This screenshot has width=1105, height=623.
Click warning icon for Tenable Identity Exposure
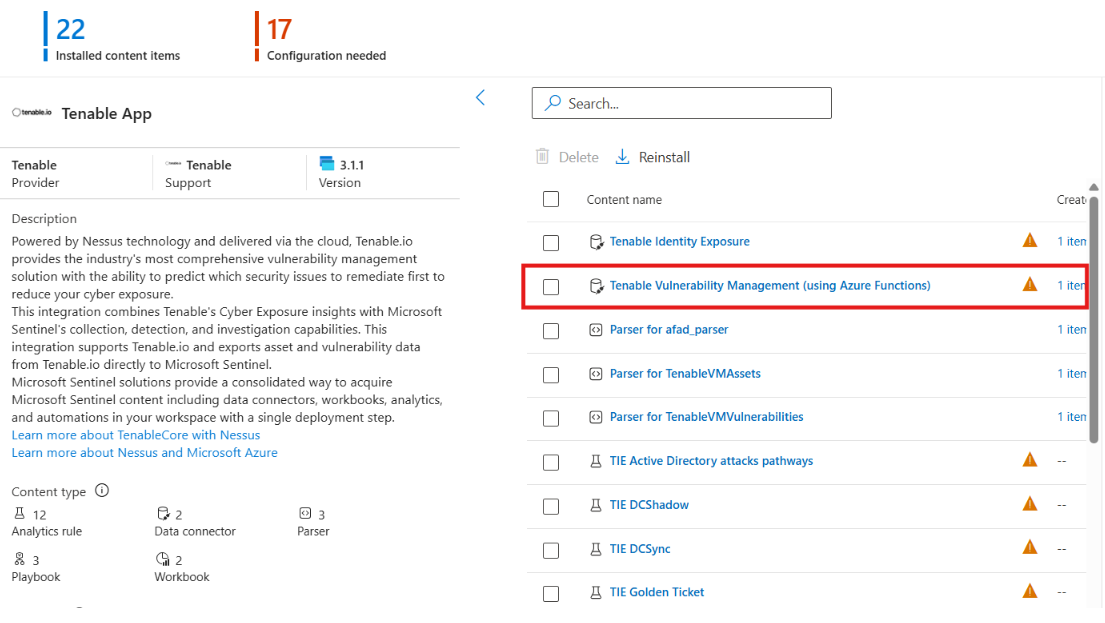1030,241
